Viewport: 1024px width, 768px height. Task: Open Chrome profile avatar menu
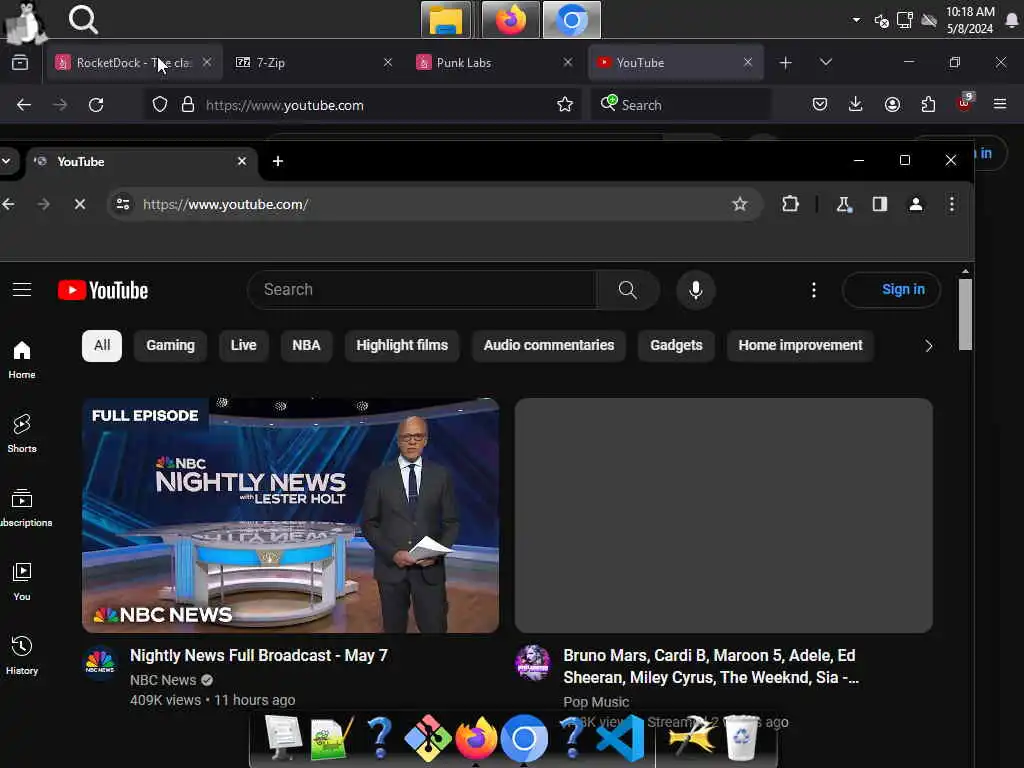[916, 204]
